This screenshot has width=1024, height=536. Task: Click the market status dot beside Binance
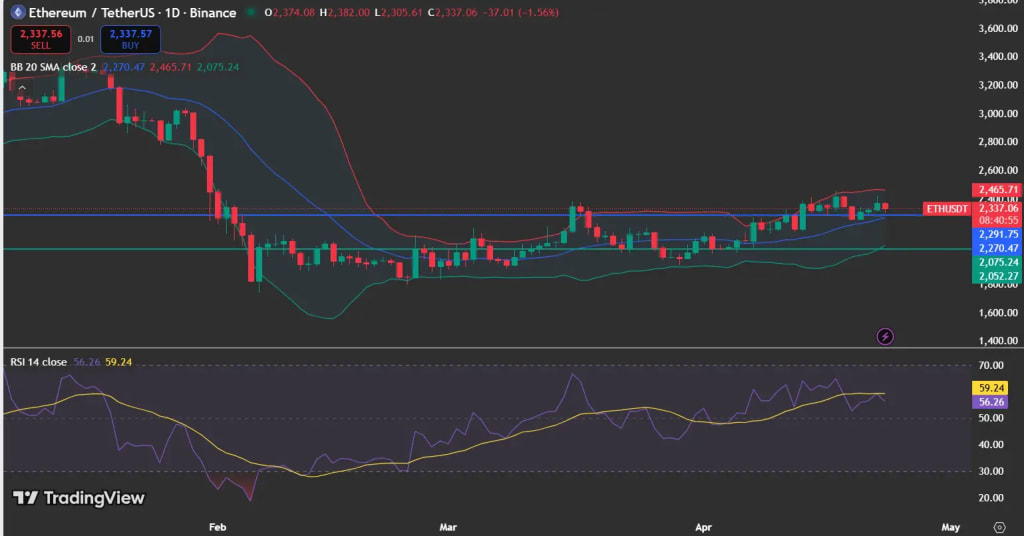[x=250, y=12]
